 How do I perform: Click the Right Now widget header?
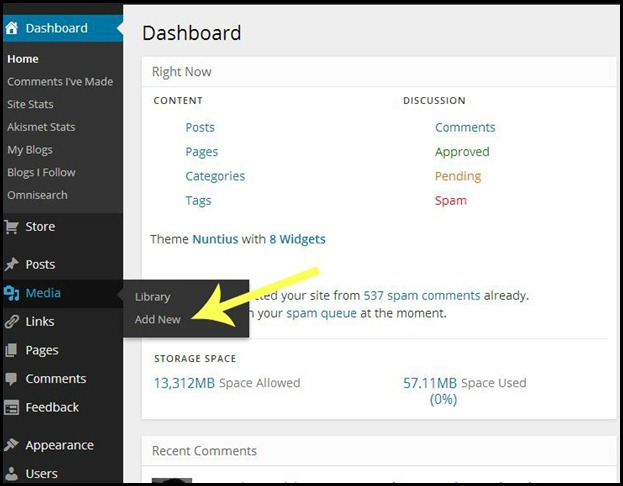(379, 72)
